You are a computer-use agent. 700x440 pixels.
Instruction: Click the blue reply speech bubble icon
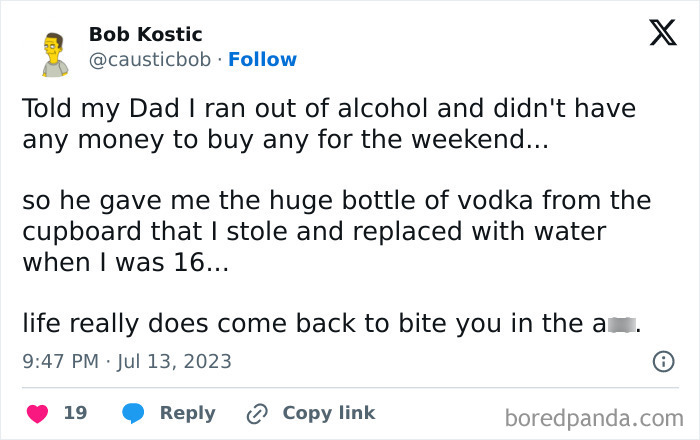[x=132, y=413]
